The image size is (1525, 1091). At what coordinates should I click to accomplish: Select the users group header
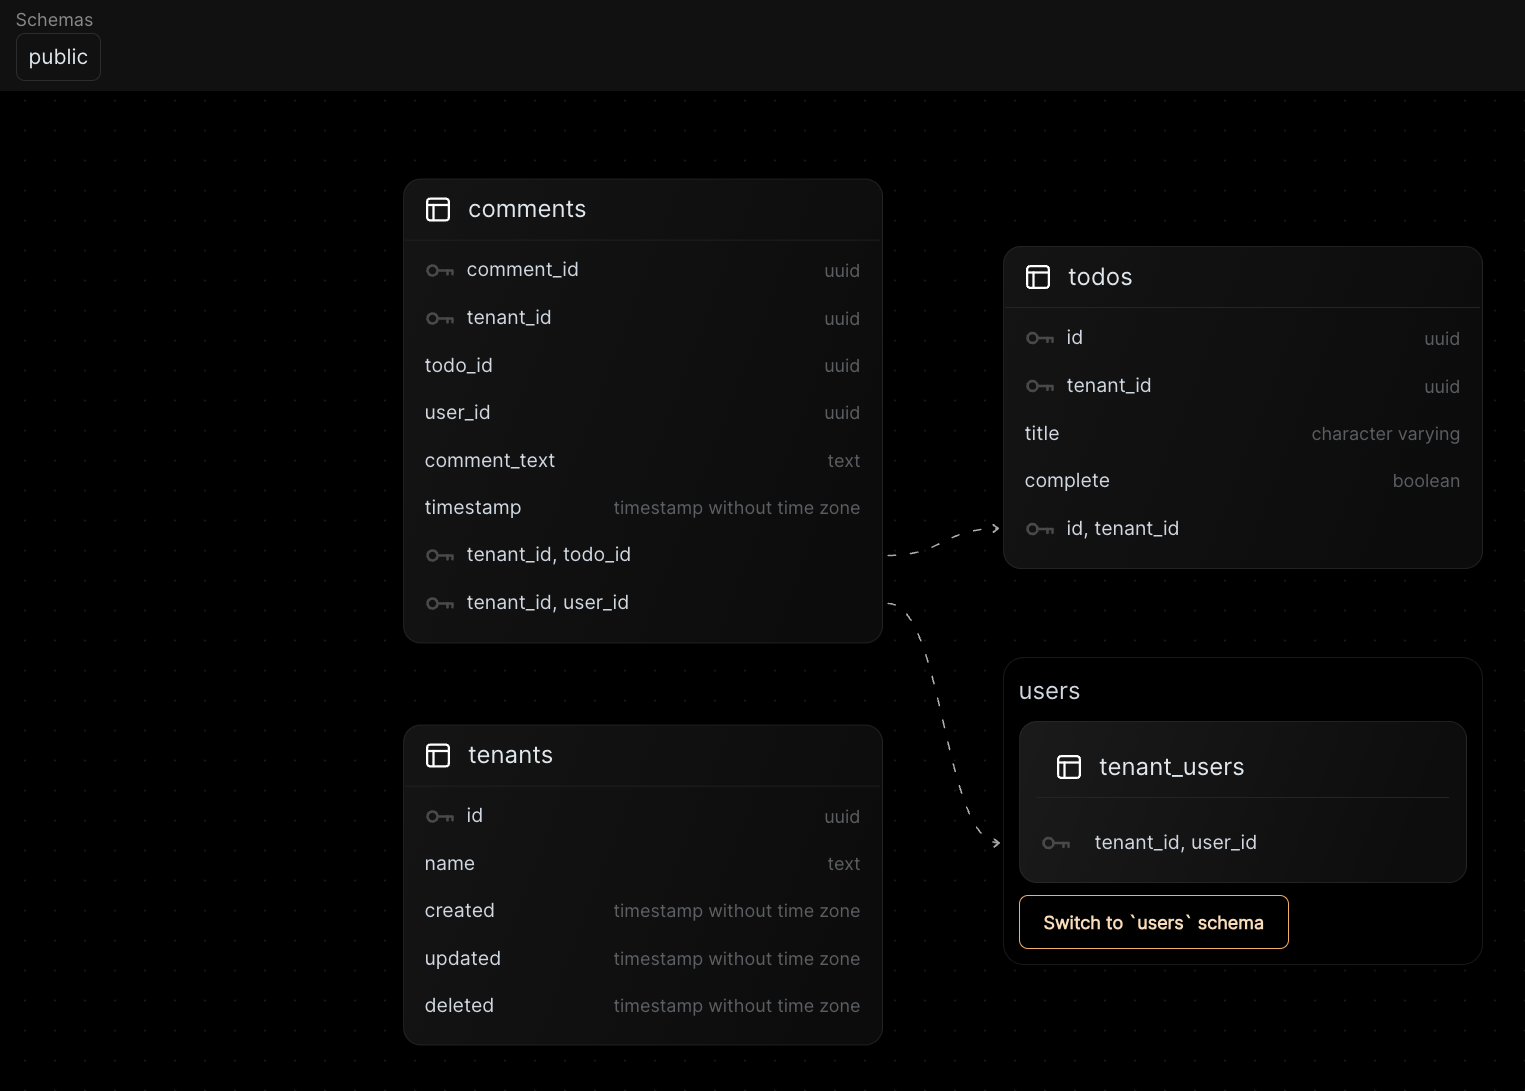(x=1049, y=690)
